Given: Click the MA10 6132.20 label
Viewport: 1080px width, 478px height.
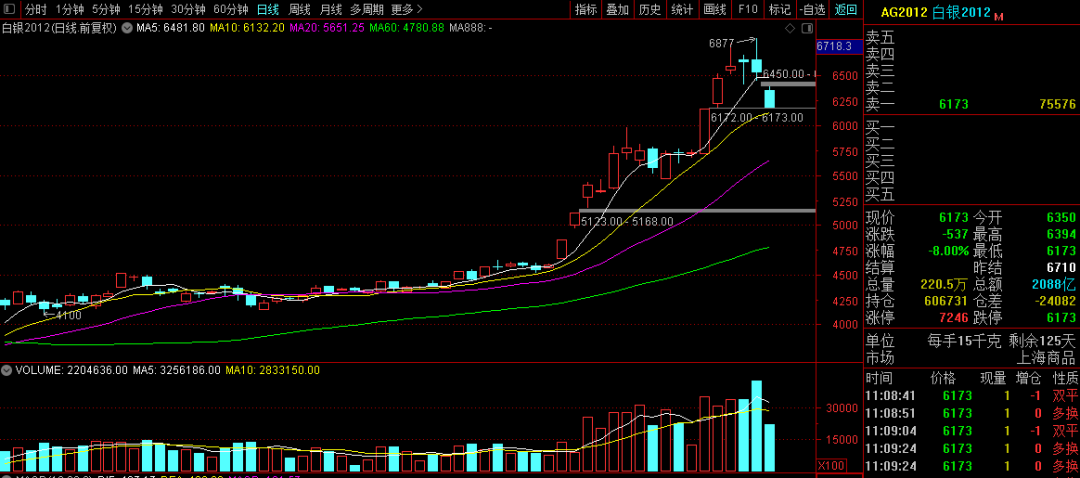Looking at the screenshot, I should 247,28.
